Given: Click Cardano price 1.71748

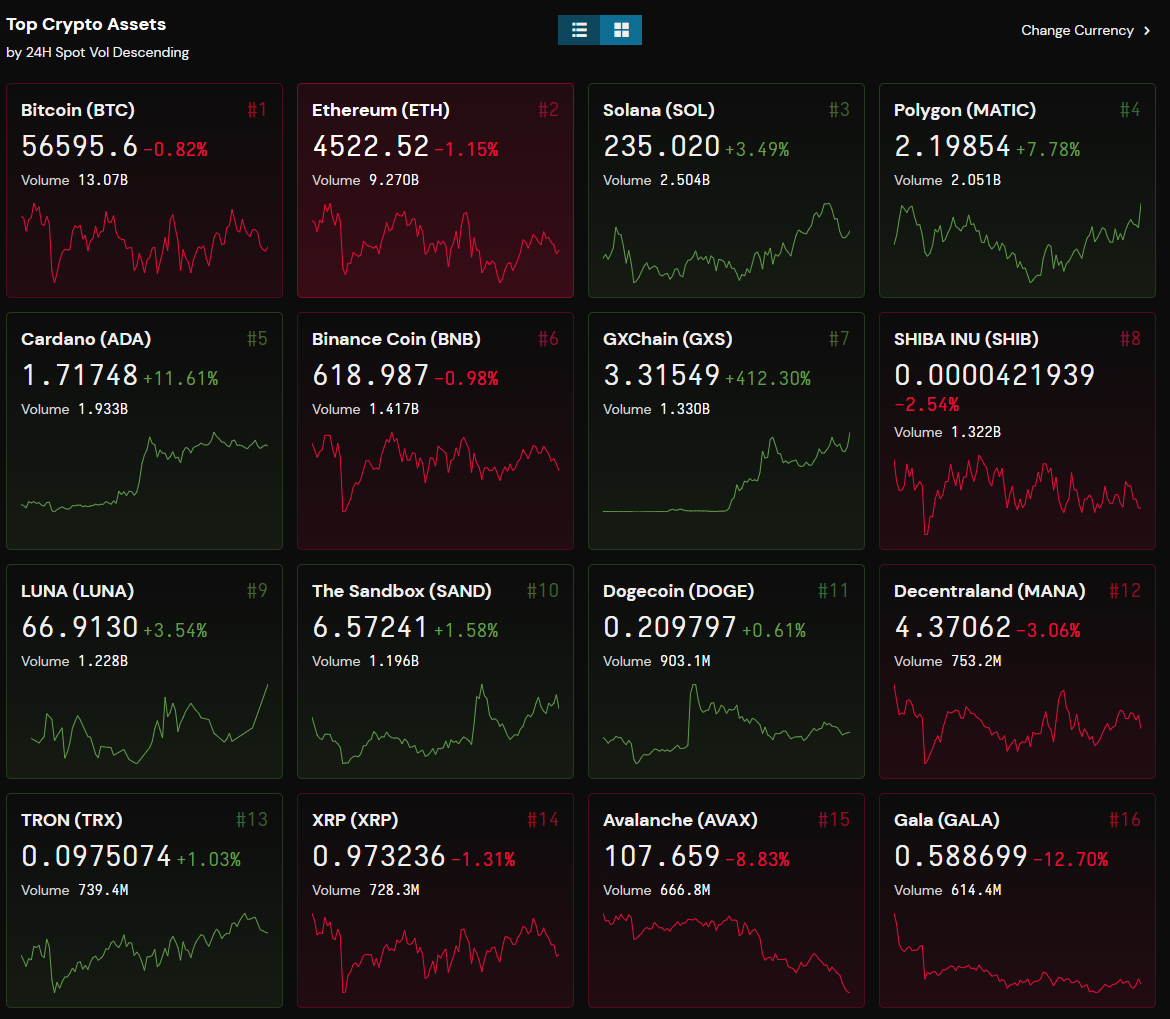Looking at the screenshot, I should coord(80,375).
